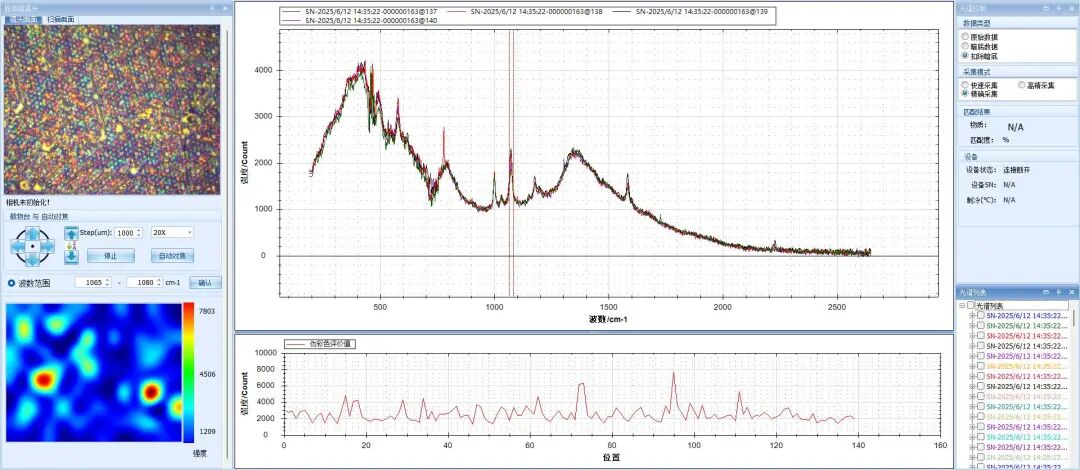The width and height of the screenshot is (1080, 470).
Task: Click the wavenumber start field showing 1065
Action: 91,283
